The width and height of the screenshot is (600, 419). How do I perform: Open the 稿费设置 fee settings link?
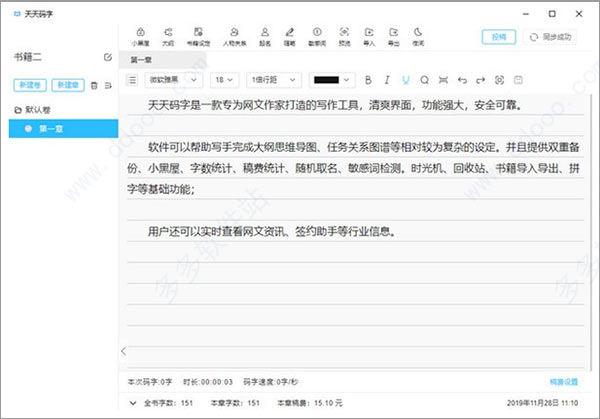(x=564, y=382)
